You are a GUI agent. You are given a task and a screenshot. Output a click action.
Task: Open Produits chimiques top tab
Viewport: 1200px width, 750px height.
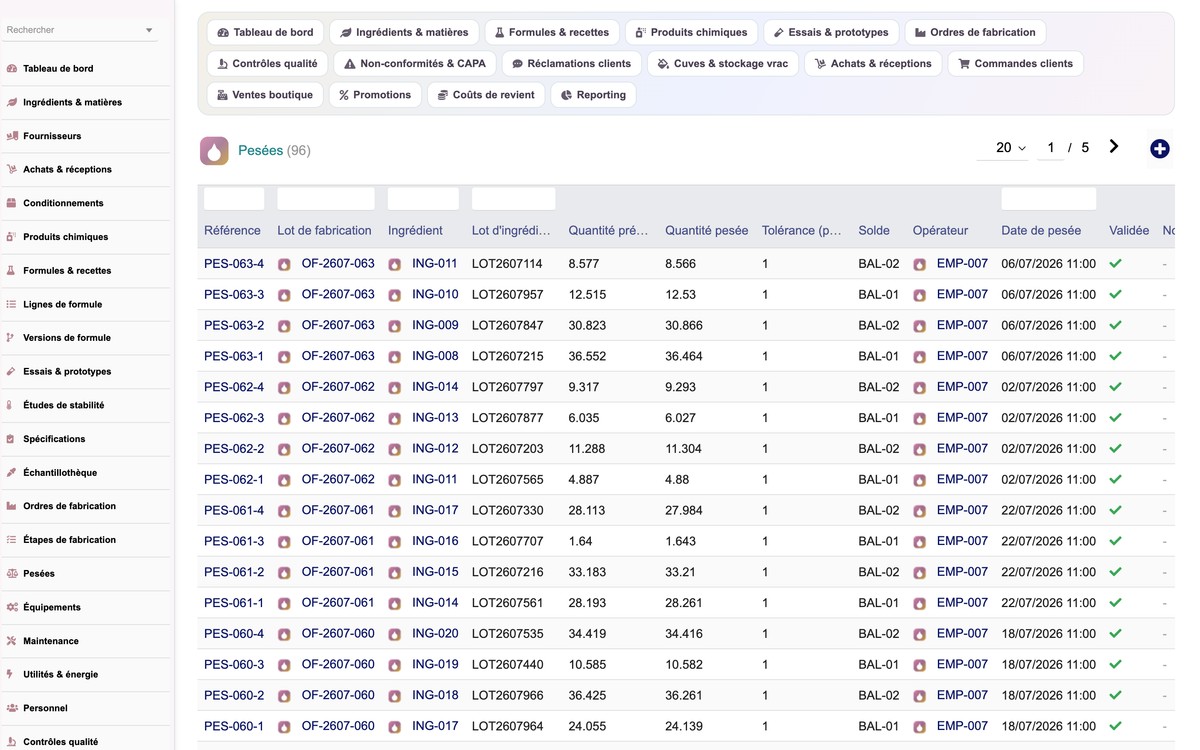tap(692, 33)
